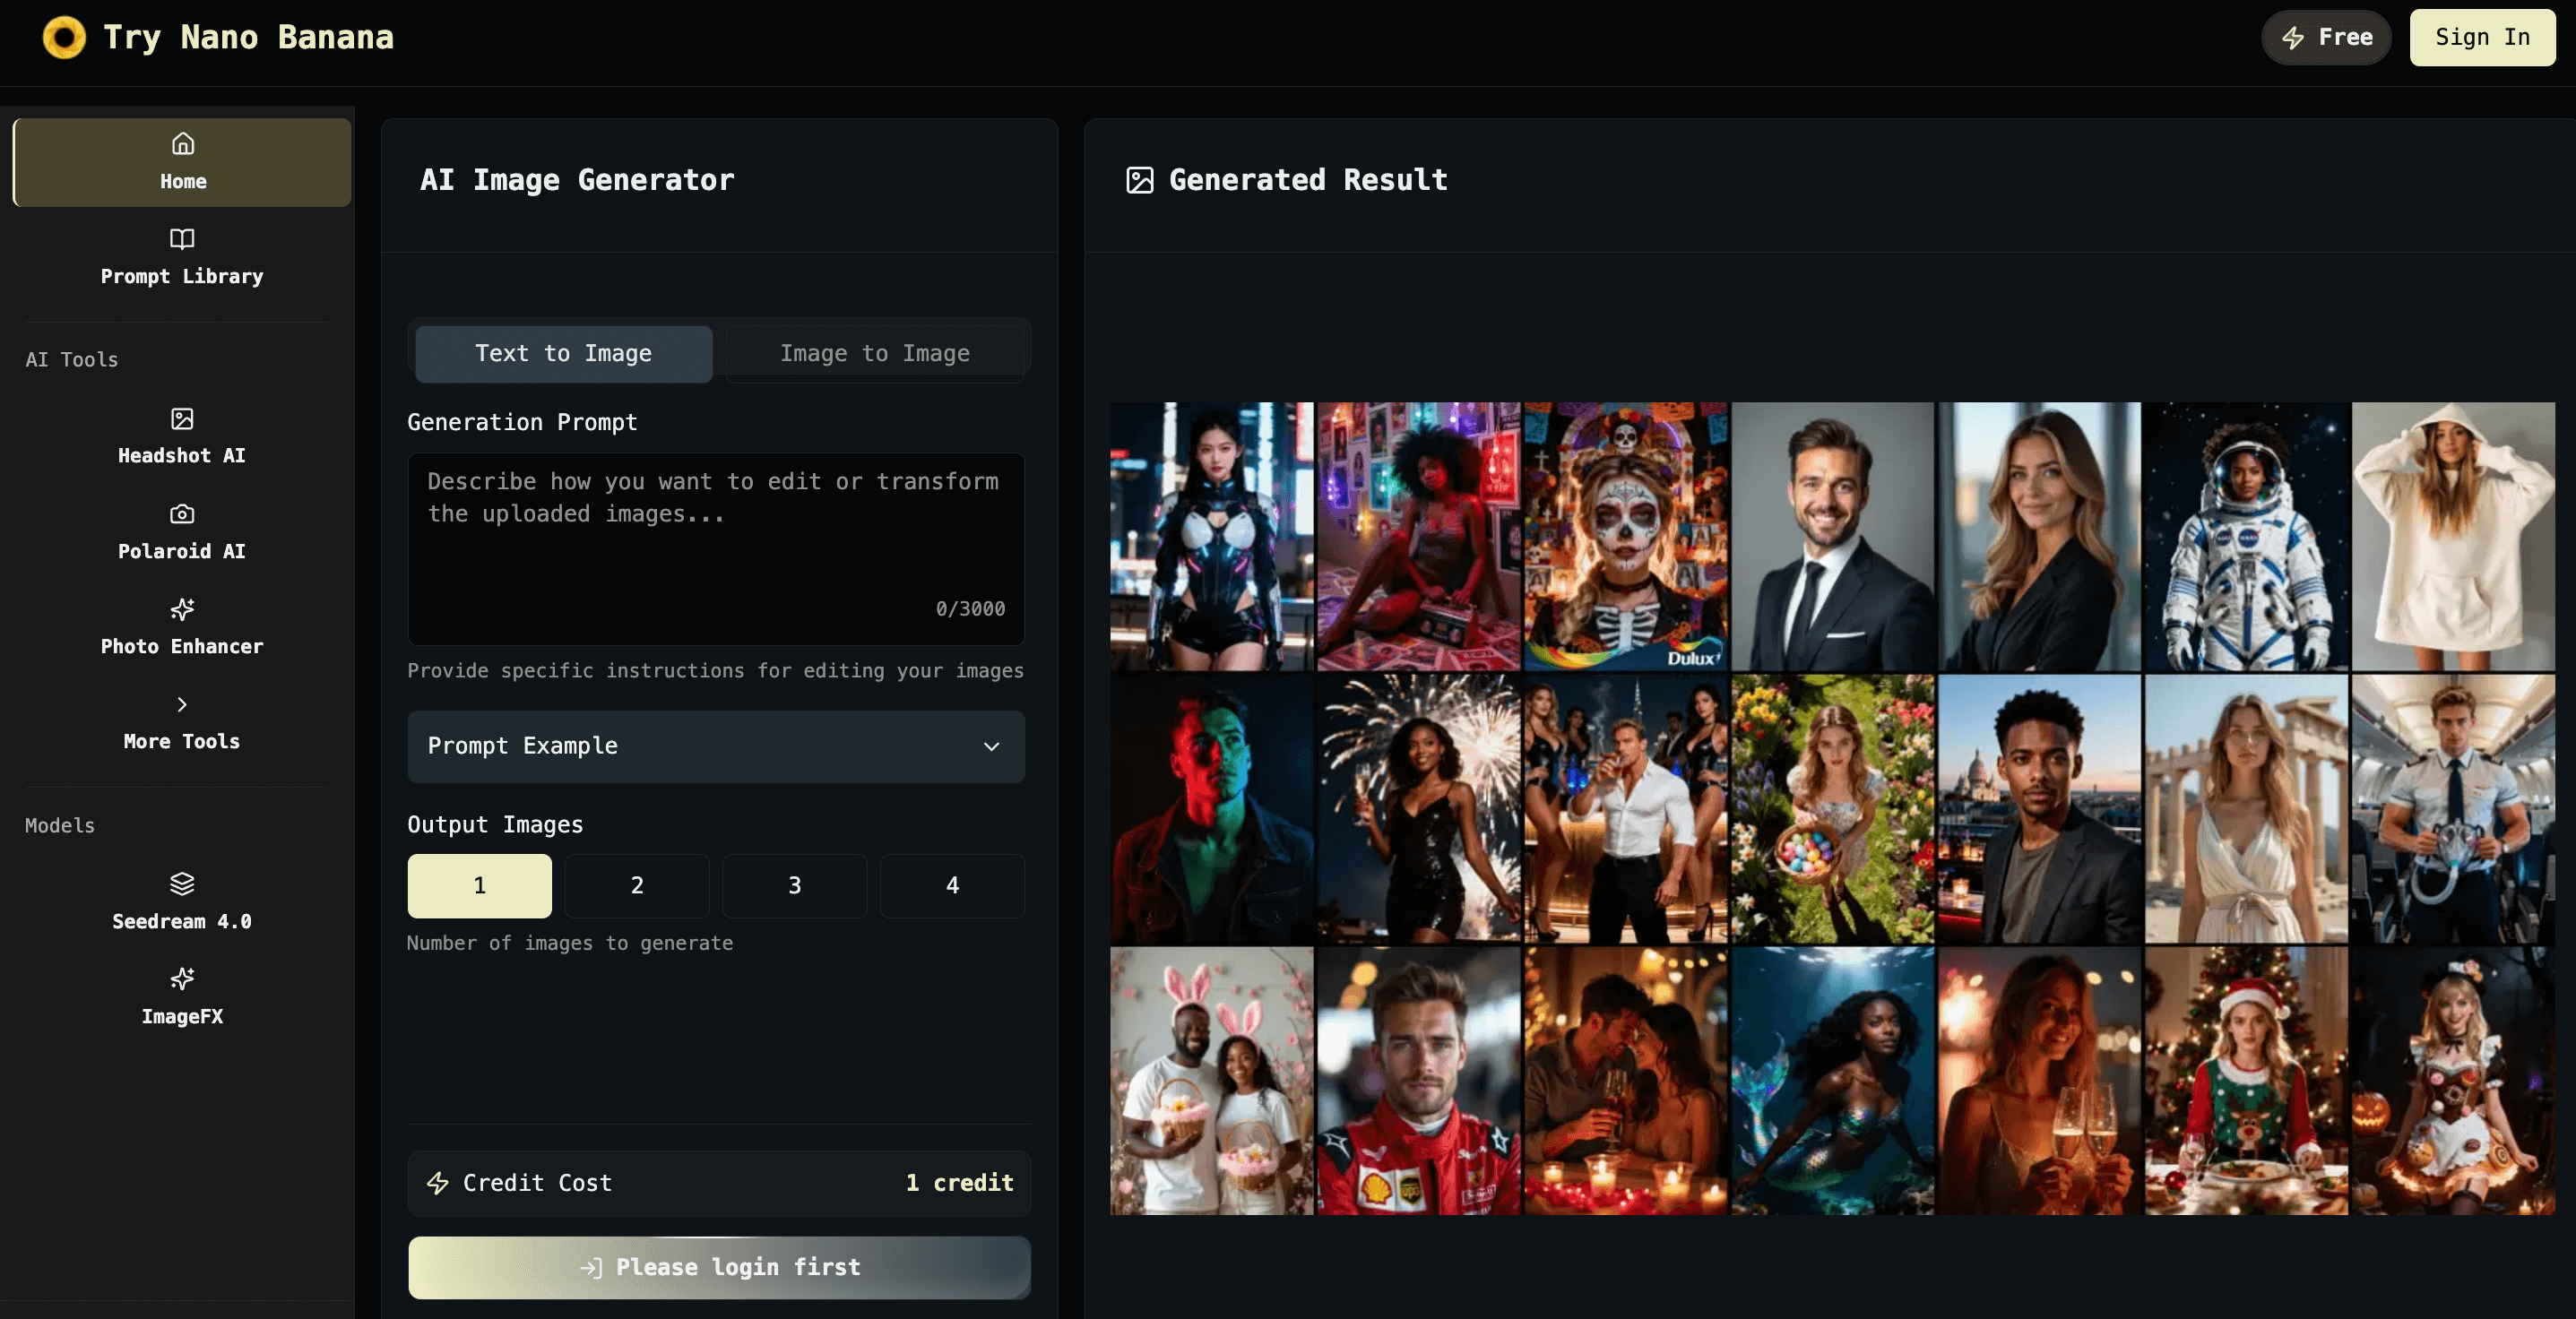
Task: Set output images to 3
Action: point(794,885)
